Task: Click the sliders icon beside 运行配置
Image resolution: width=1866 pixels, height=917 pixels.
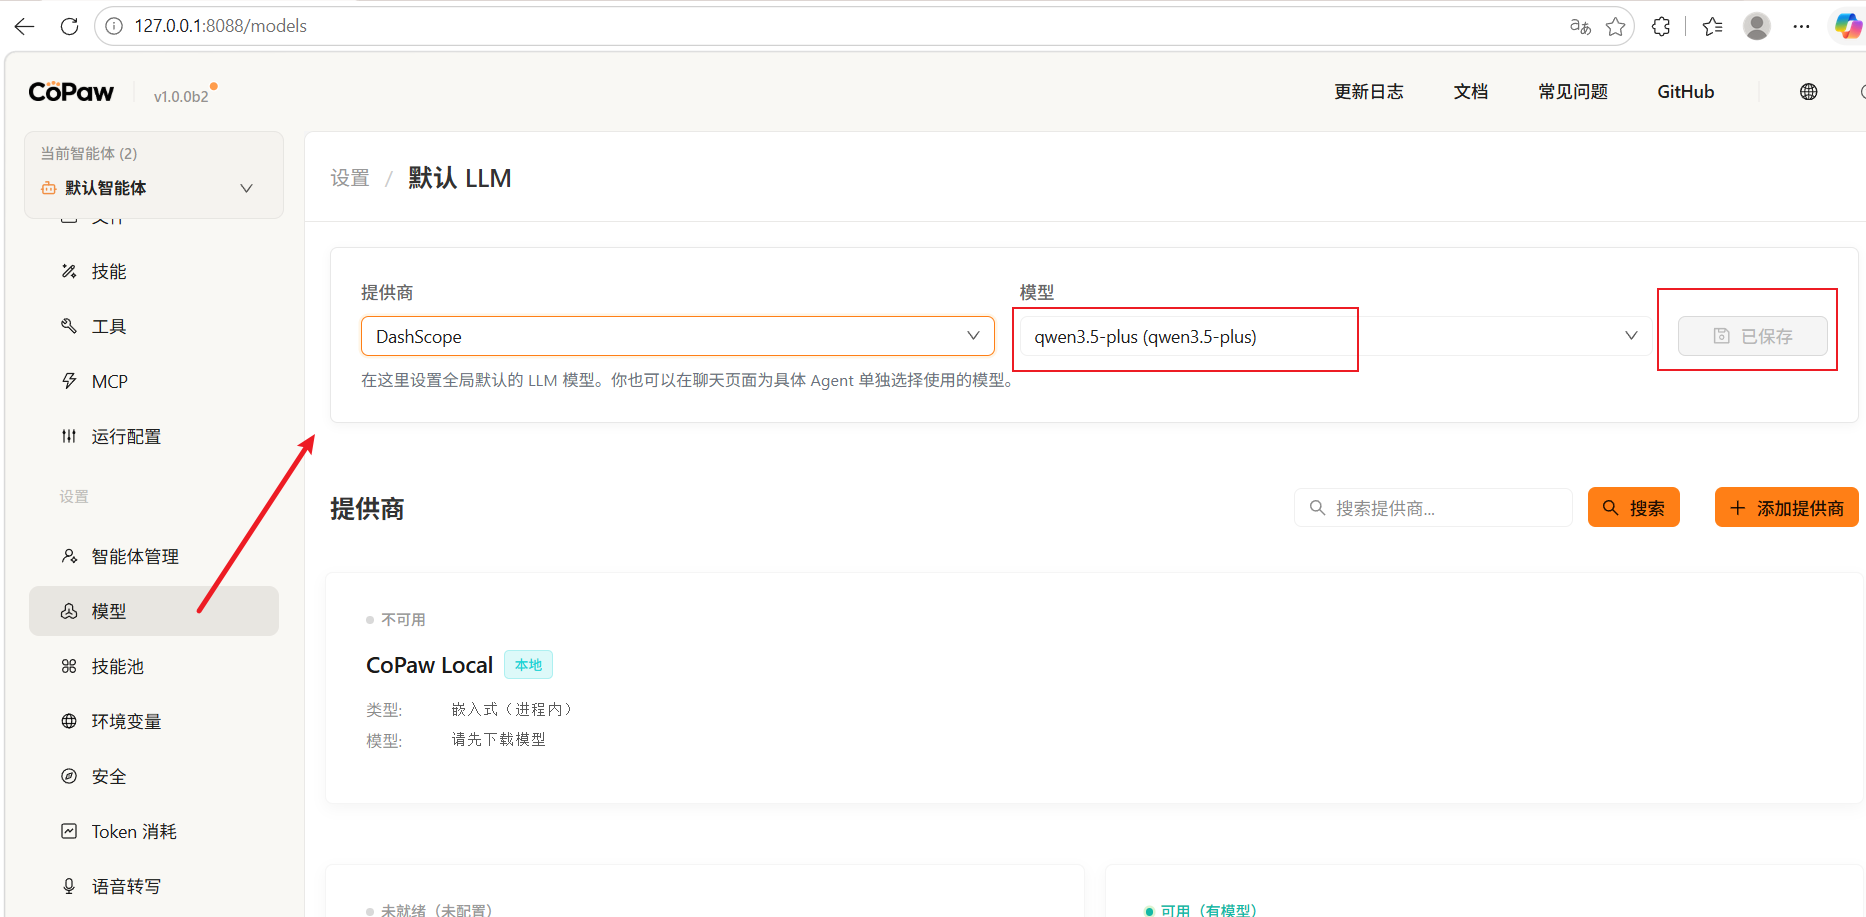Action: (x=69, y=436)
